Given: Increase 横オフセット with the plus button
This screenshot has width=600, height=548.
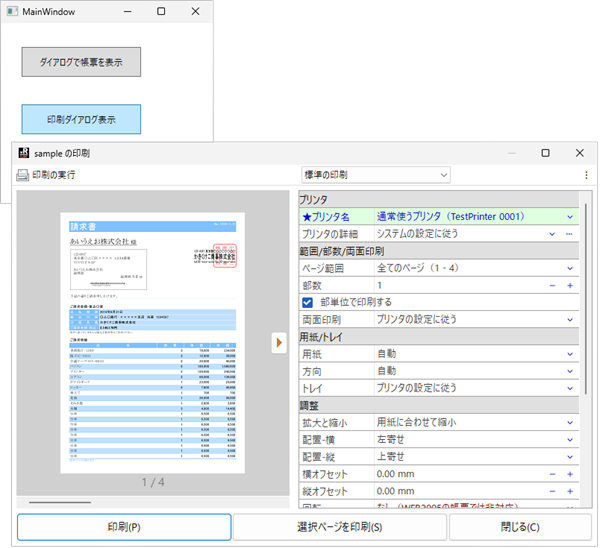Looking at the screenshot, I should tap(570, 474).
